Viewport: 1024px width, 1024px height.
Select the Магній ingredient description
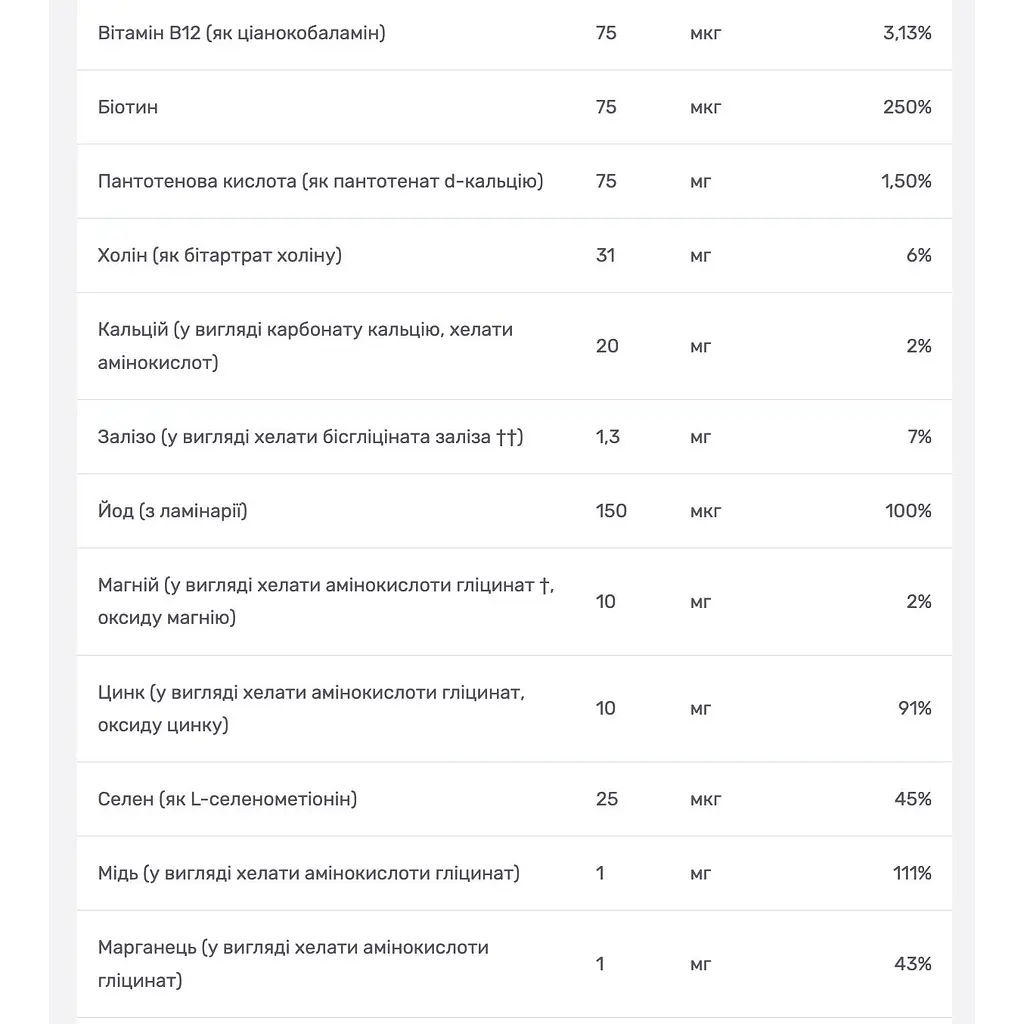(326, 601)
